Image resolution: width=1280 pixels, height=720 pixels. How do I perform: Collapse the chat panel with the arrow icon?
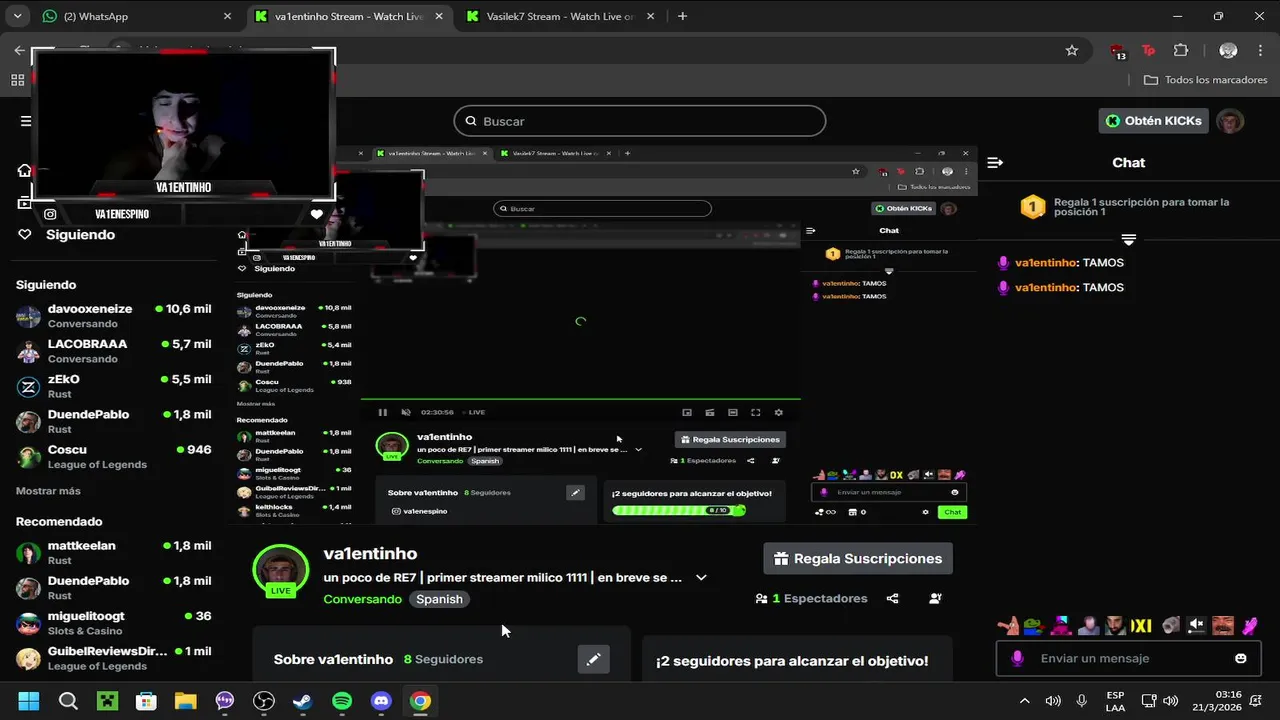(995, 162)
